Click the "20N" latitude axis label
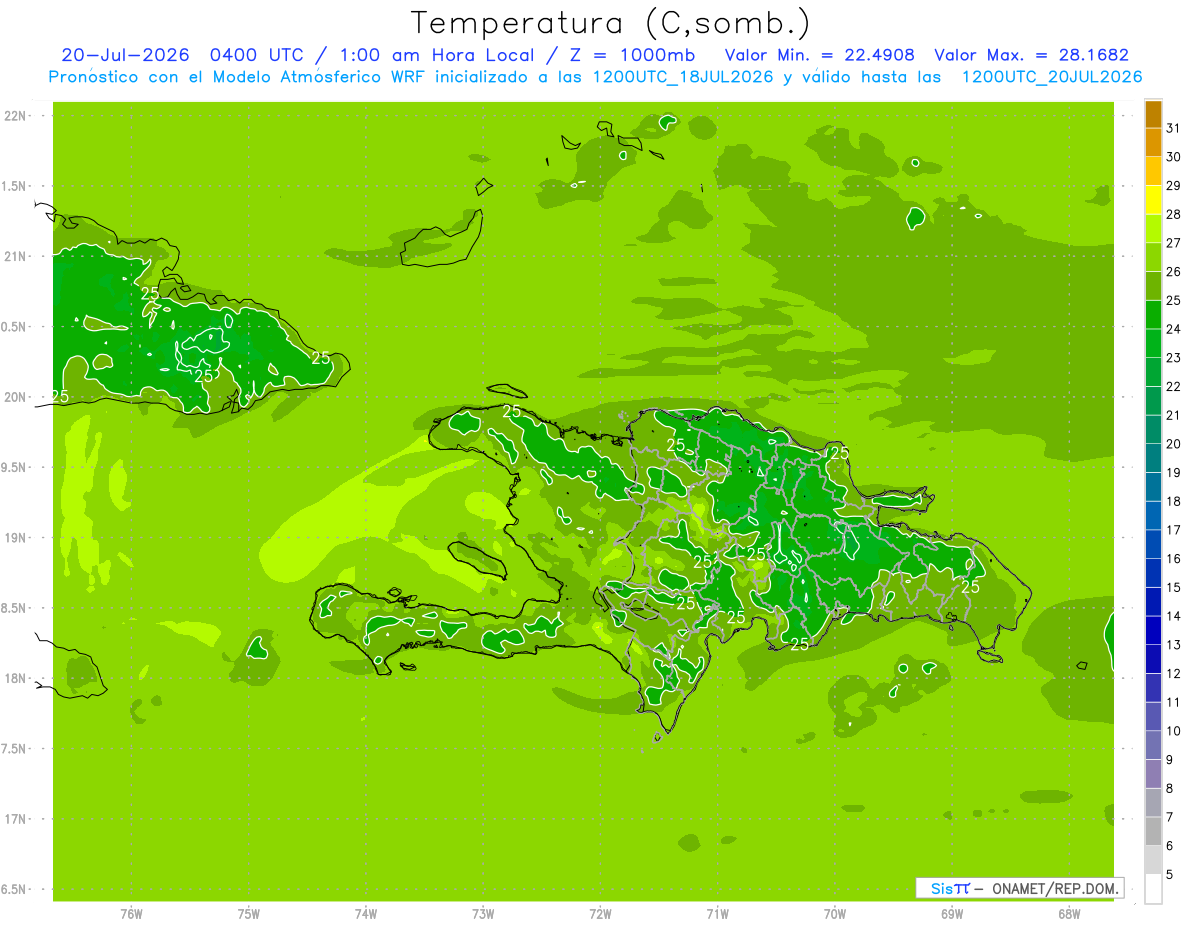1200x927 pixels. click(16, 397)
